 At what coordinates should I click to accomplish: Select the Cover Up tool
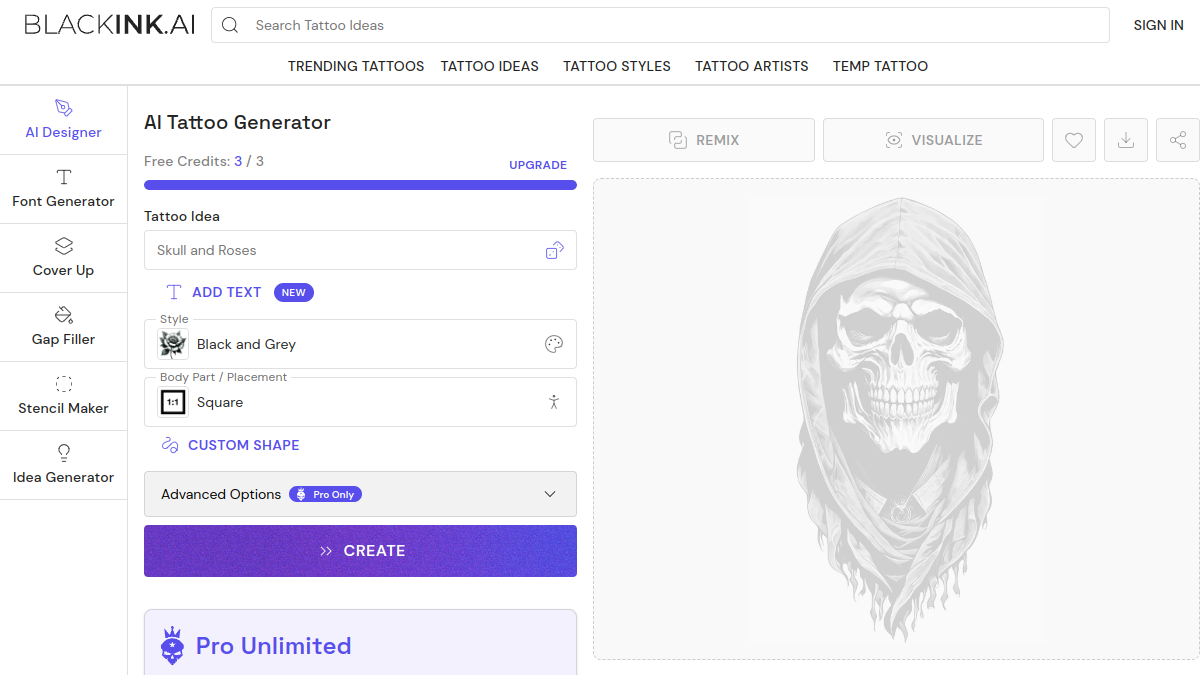[63, 258]
